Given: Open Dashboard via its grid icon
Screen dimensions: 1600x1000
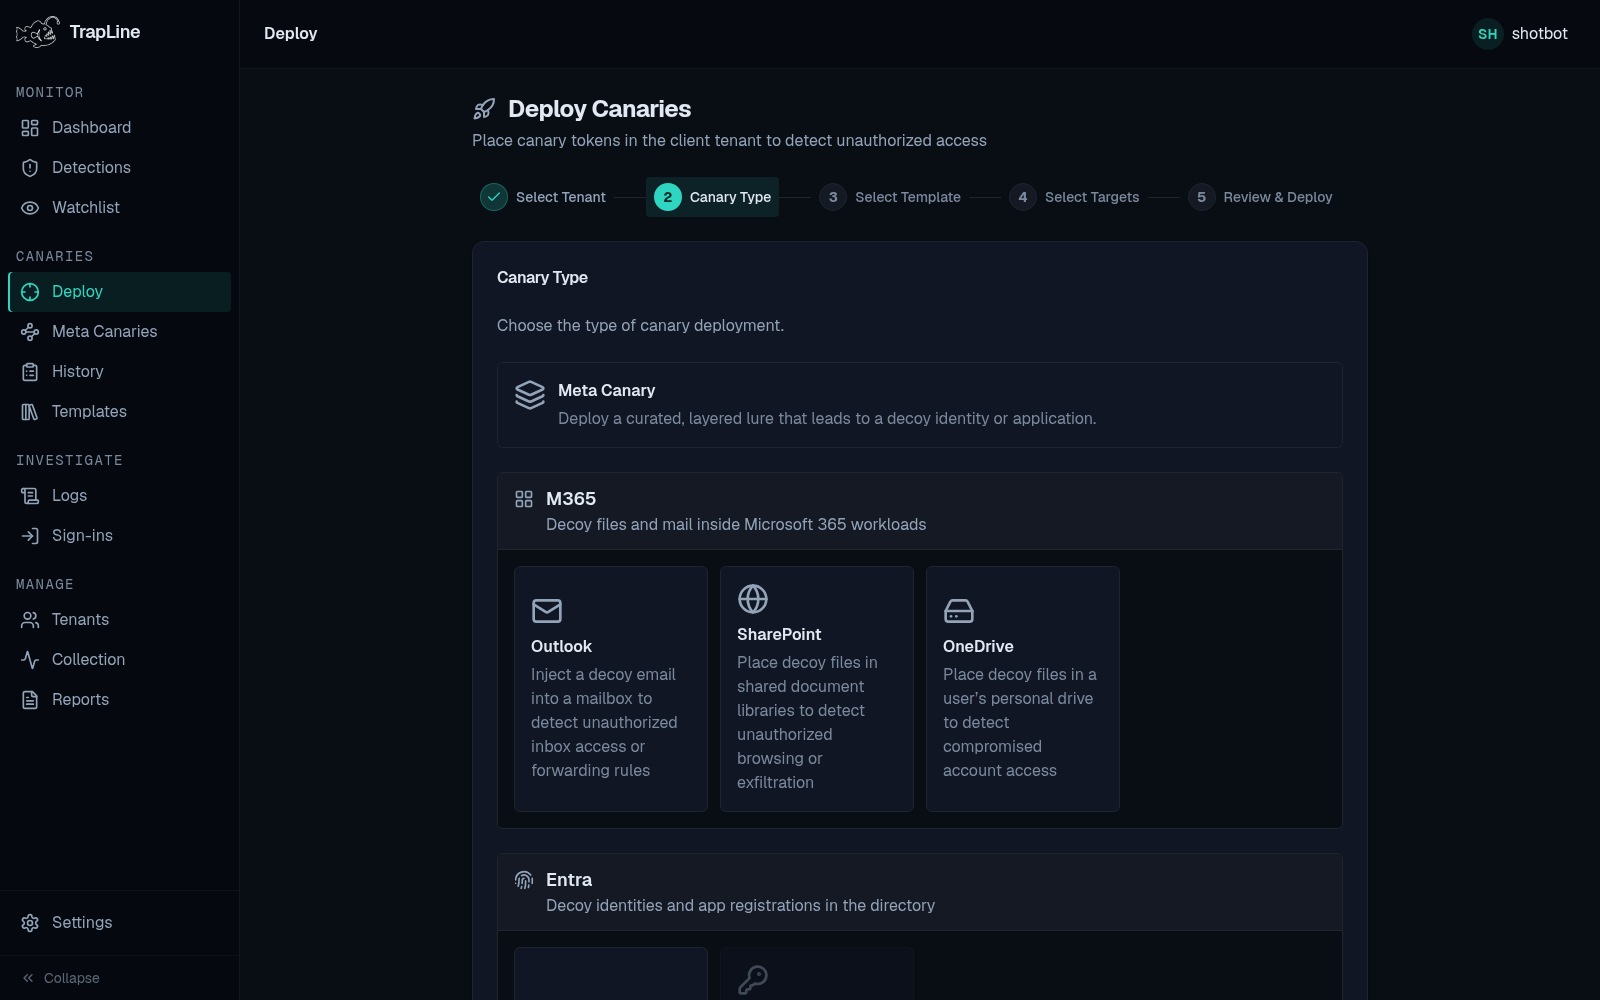Looking at the screenshot, I should (x=30, y=128).
